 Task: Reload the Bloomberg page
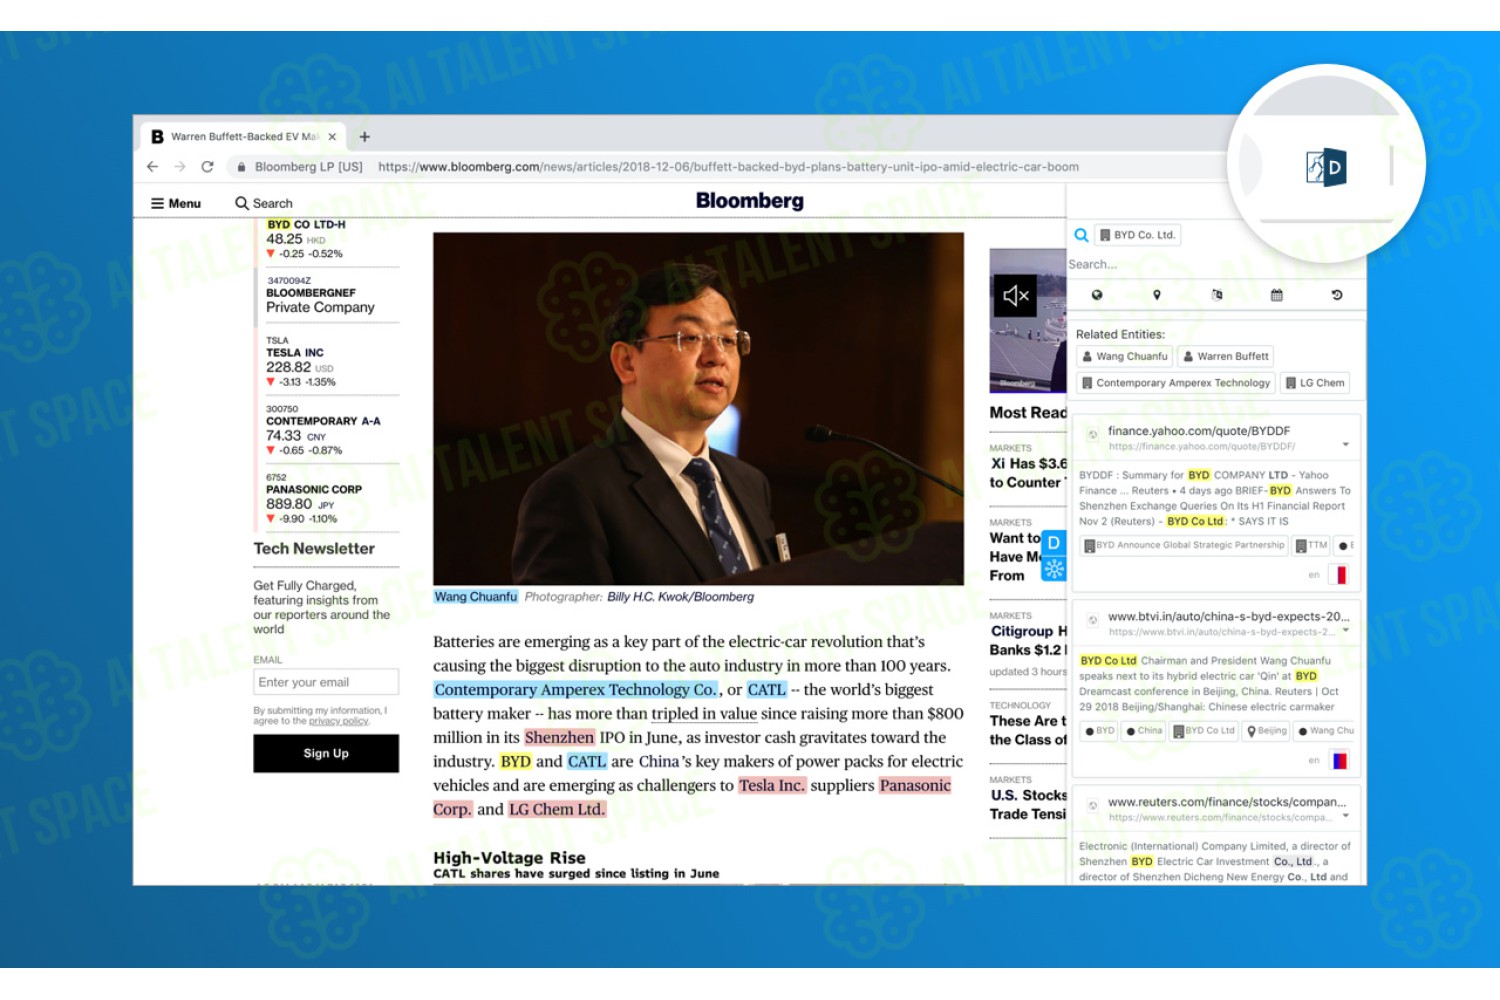tap(207, 167)
